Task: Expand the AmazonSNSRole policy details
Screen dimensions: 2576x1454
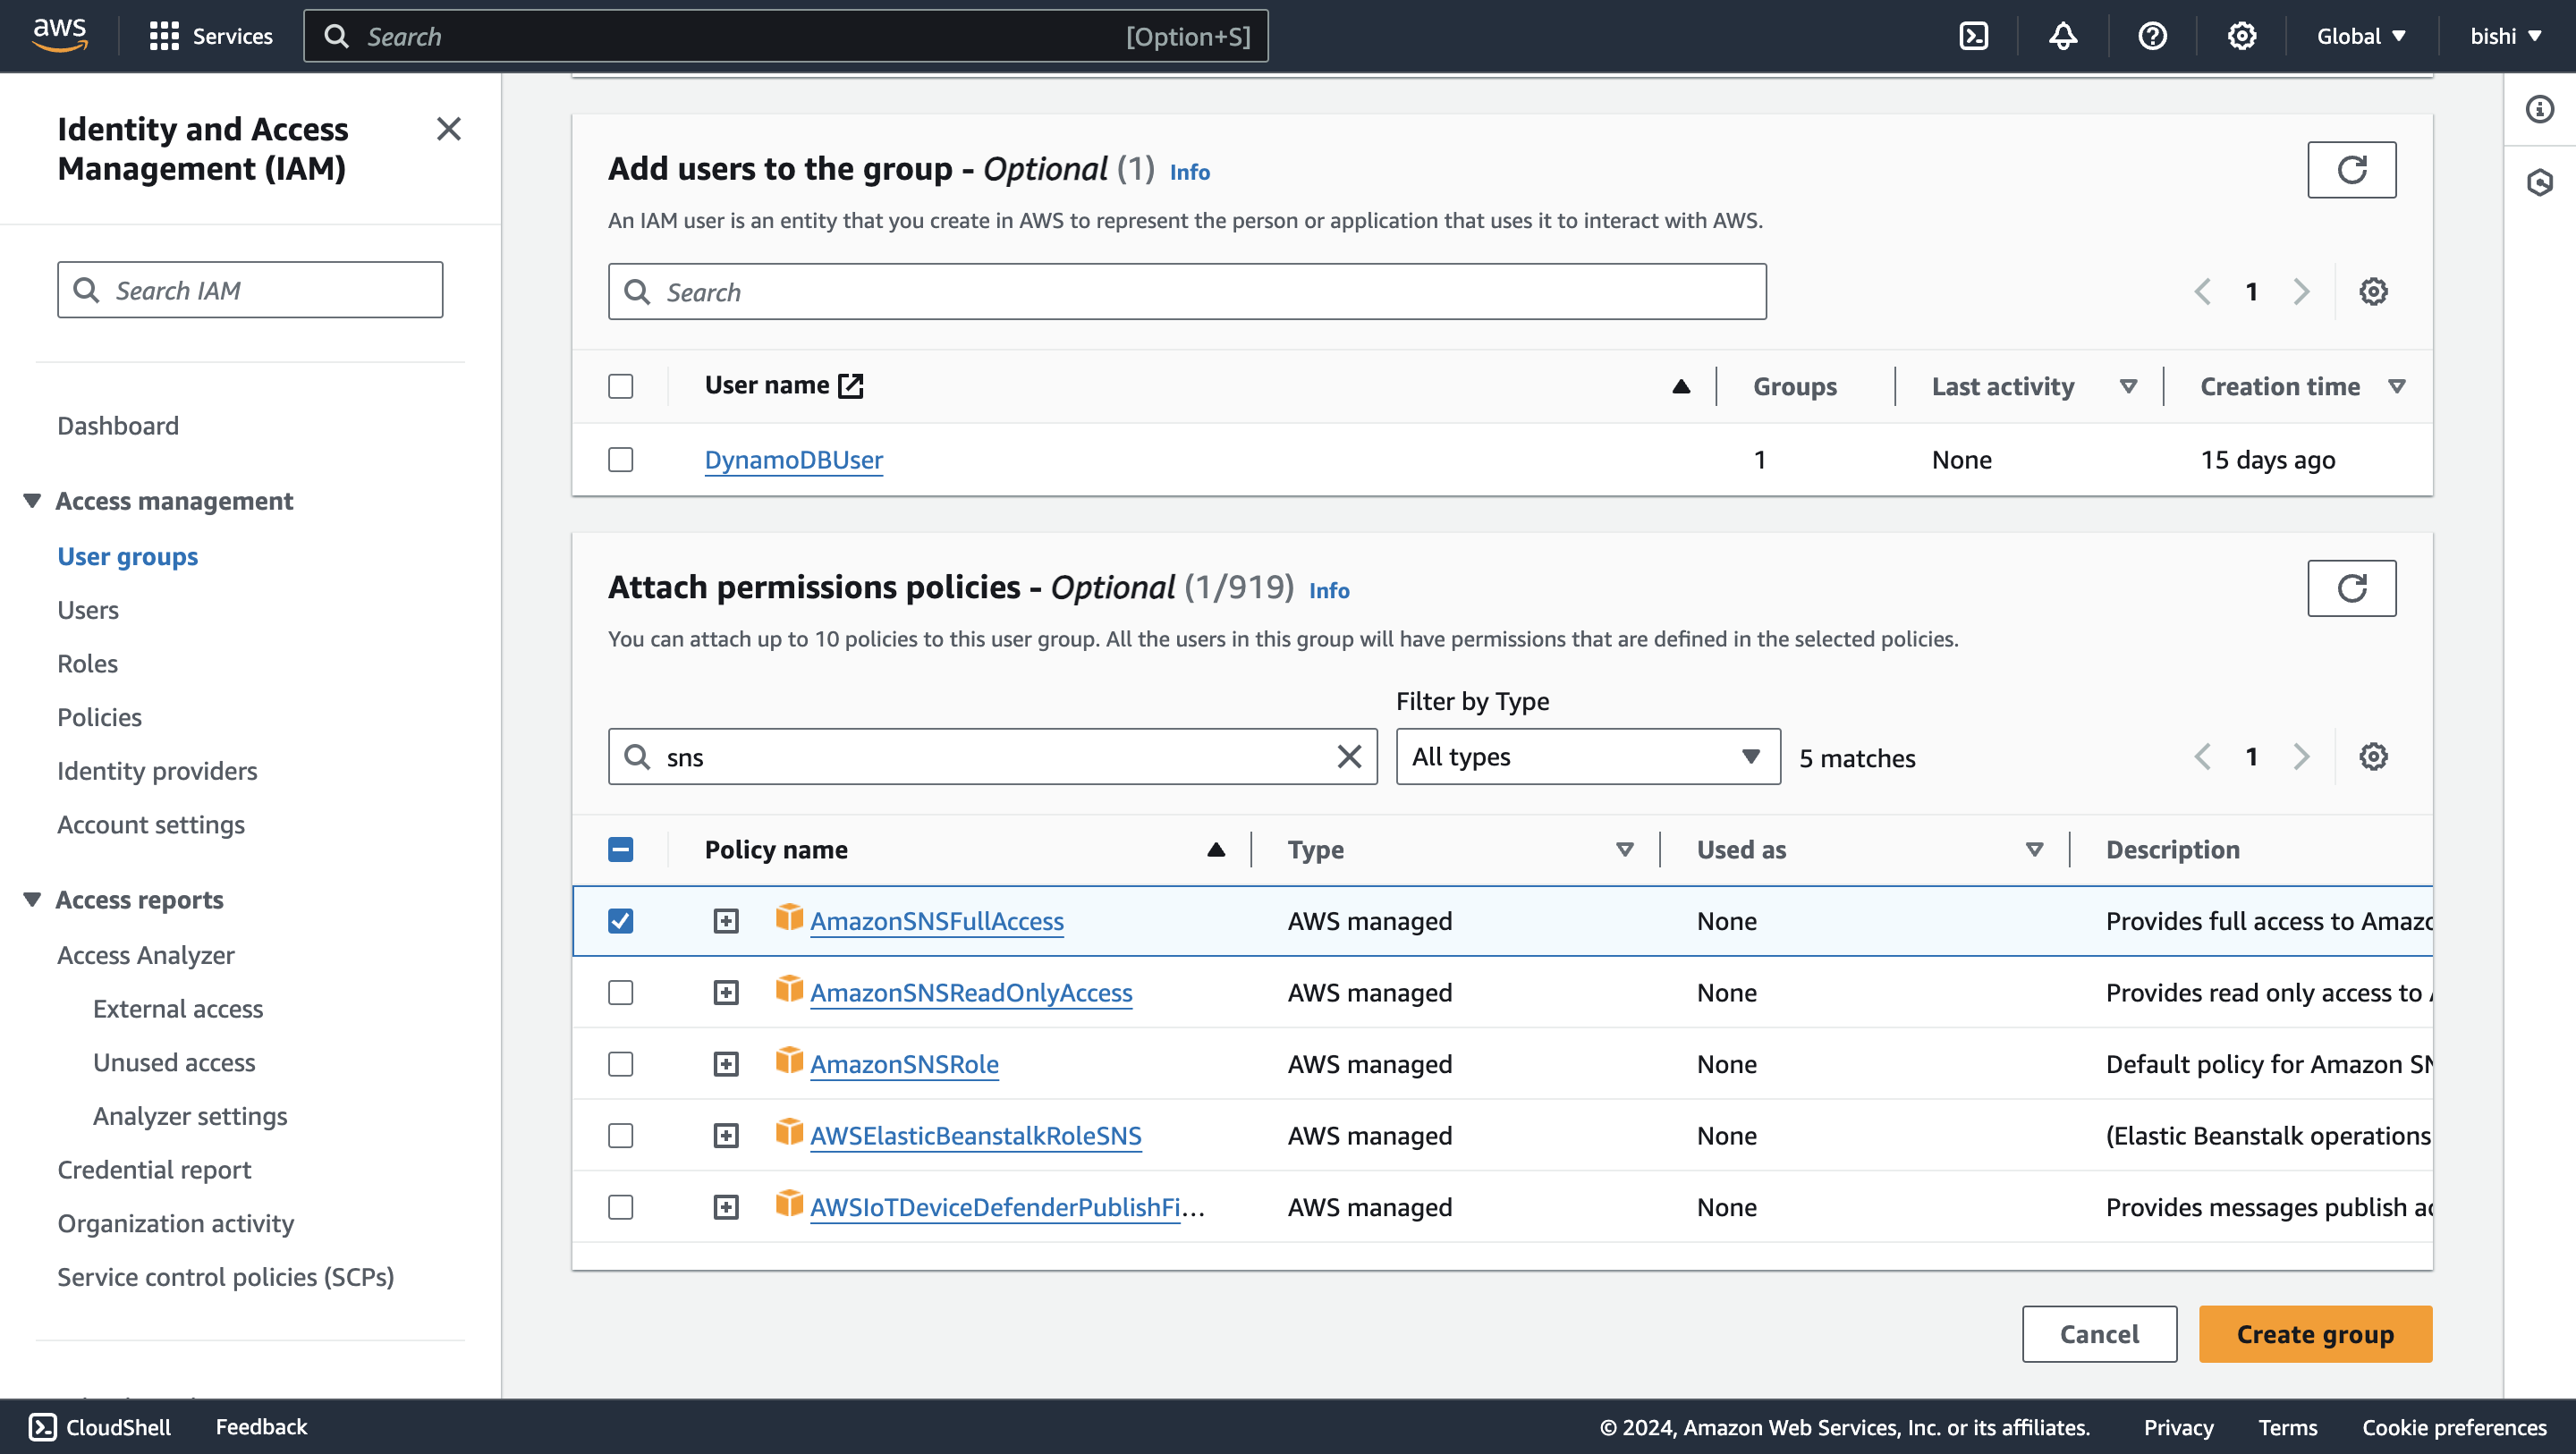Action: coord(726,1065)
